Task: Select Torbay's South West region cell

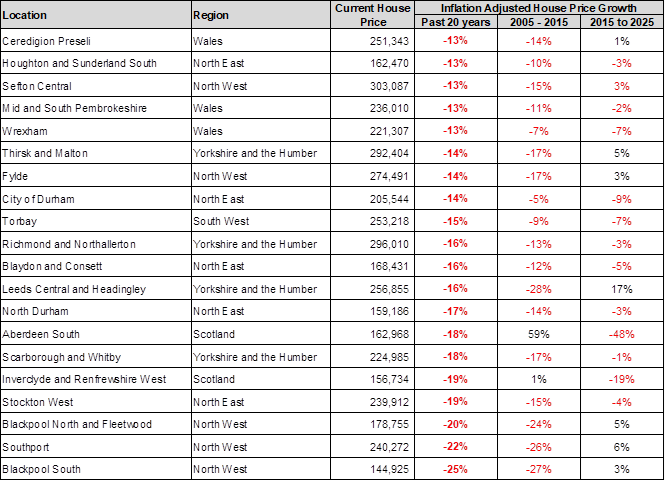Action: coord(222,221)
